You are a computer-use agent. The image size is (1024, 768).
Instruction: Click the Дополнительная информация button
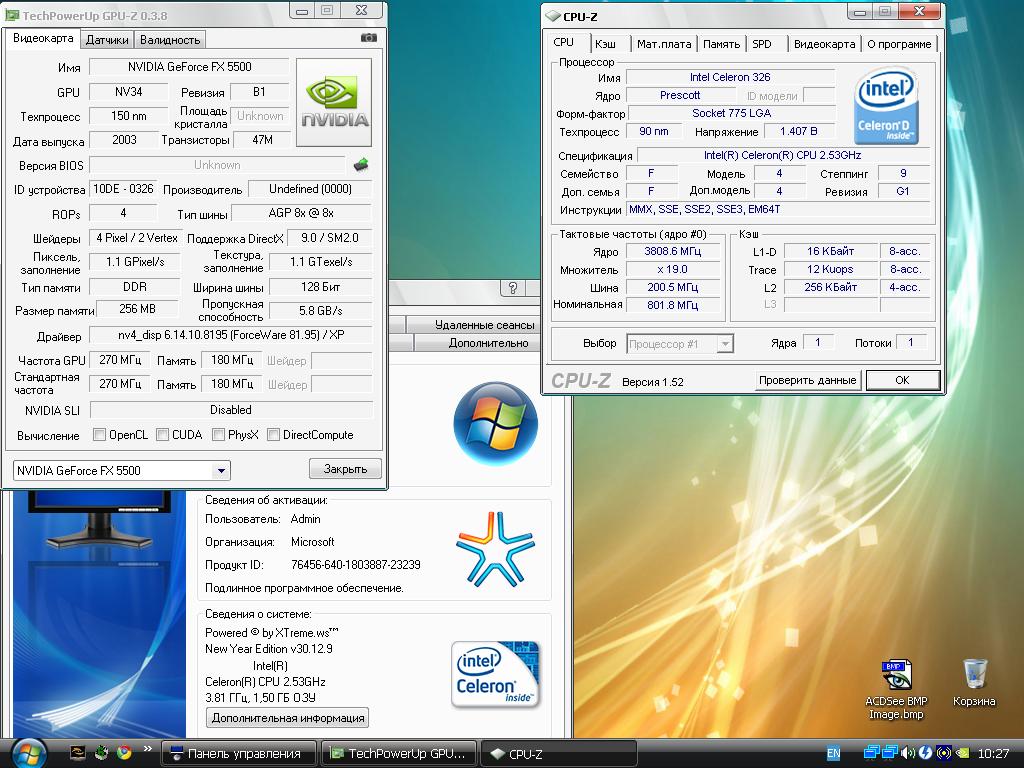[x=287, y=718]
